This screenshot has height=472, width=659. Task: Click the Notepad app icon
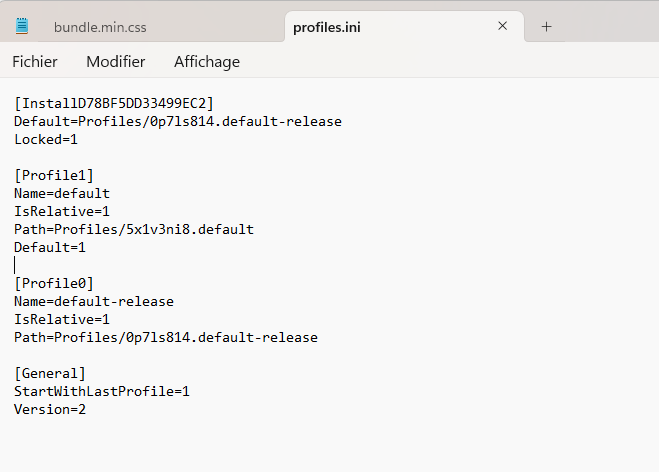pyautogui.click(x=22, y=26)
